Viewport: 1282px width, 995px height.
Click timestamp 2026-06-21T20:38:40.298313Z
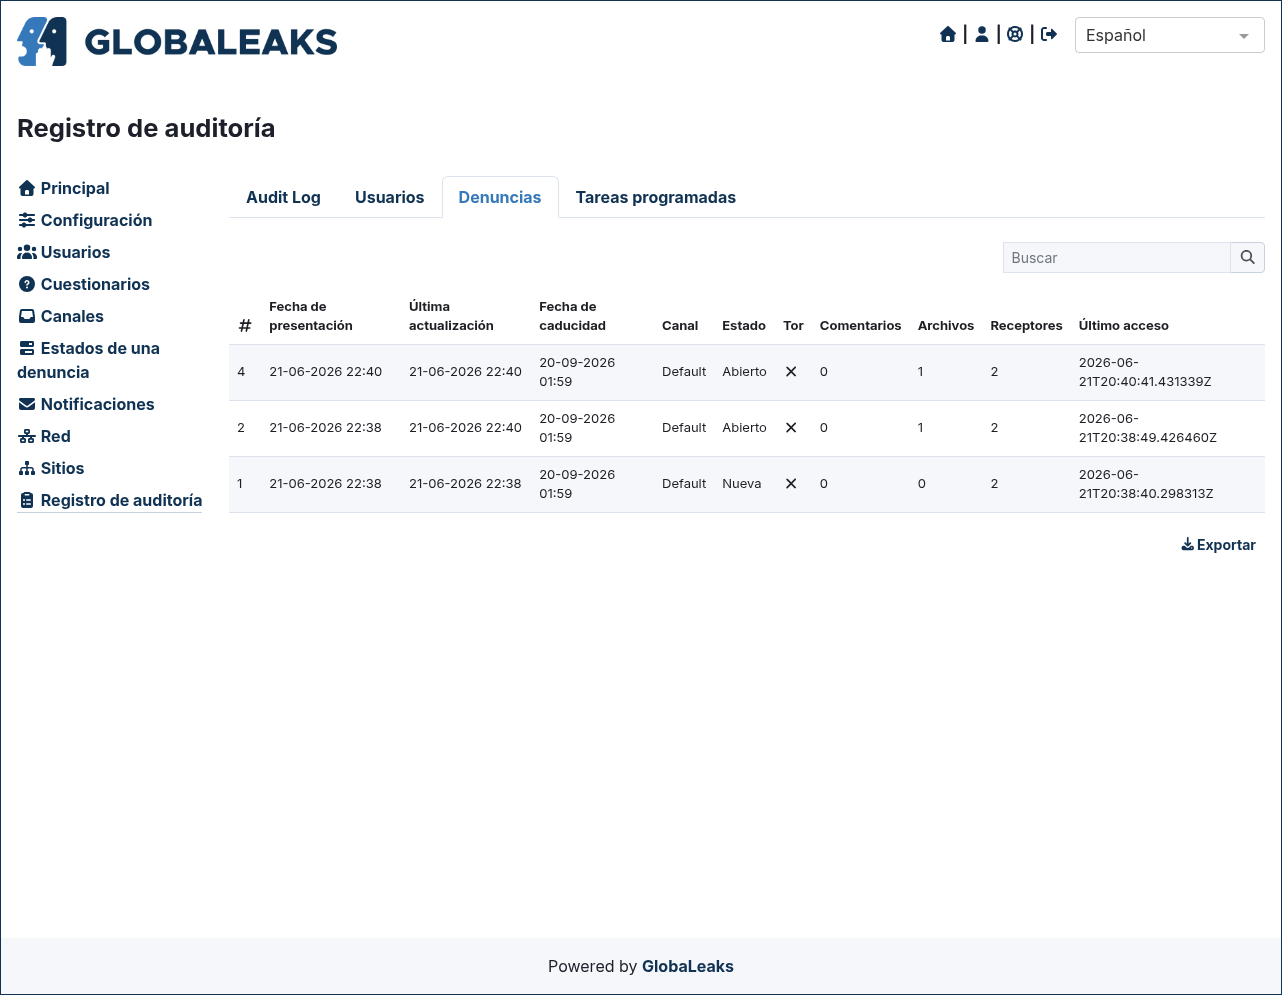1146,484
